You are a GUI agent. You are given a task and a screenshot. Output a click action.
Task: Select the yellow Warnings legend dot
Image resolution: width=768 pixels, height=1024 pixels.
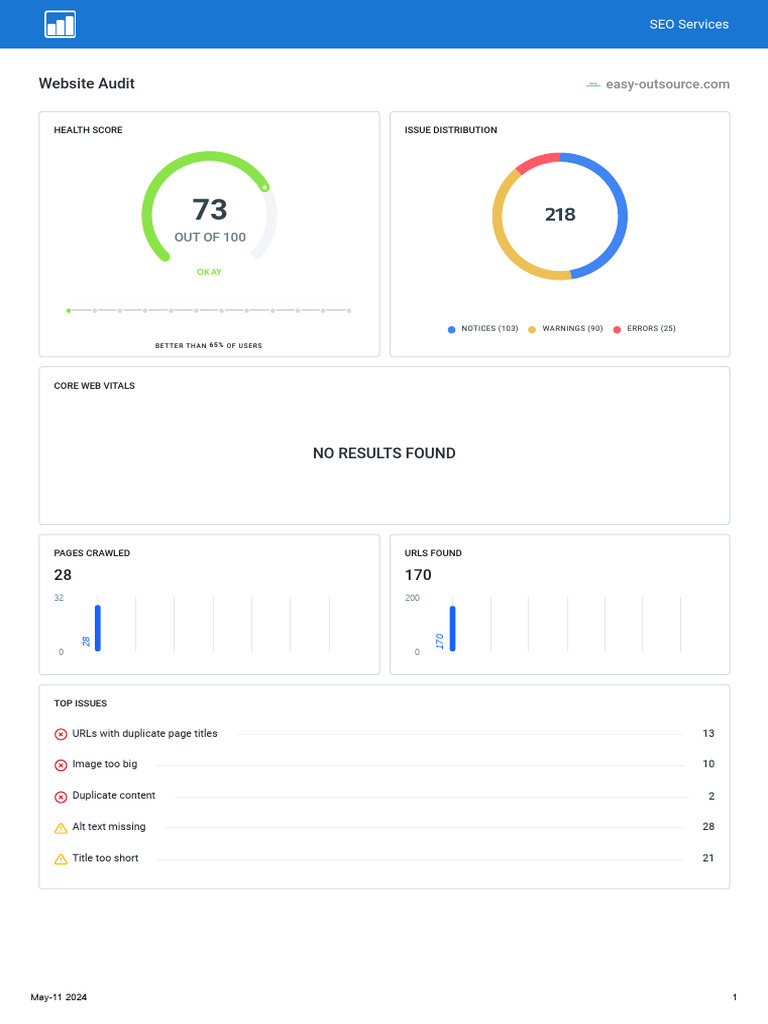(532, 329)
